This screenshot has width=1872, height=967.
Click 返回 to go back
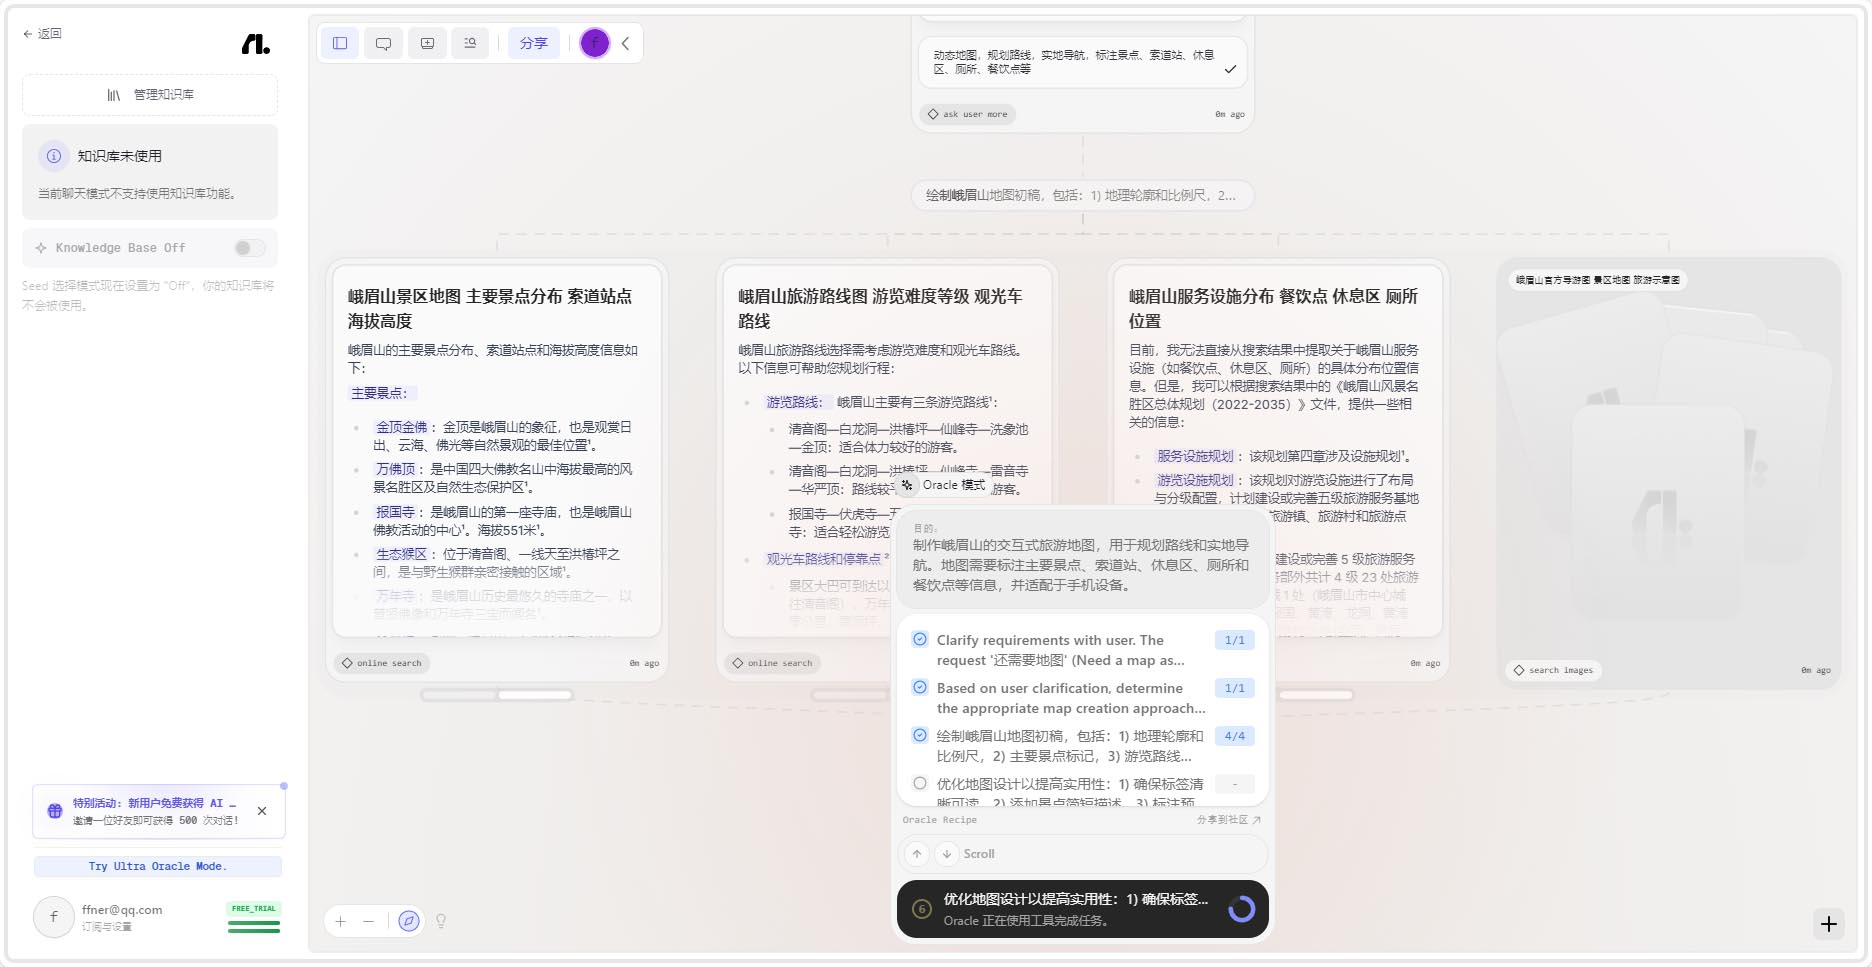(42, 34)
